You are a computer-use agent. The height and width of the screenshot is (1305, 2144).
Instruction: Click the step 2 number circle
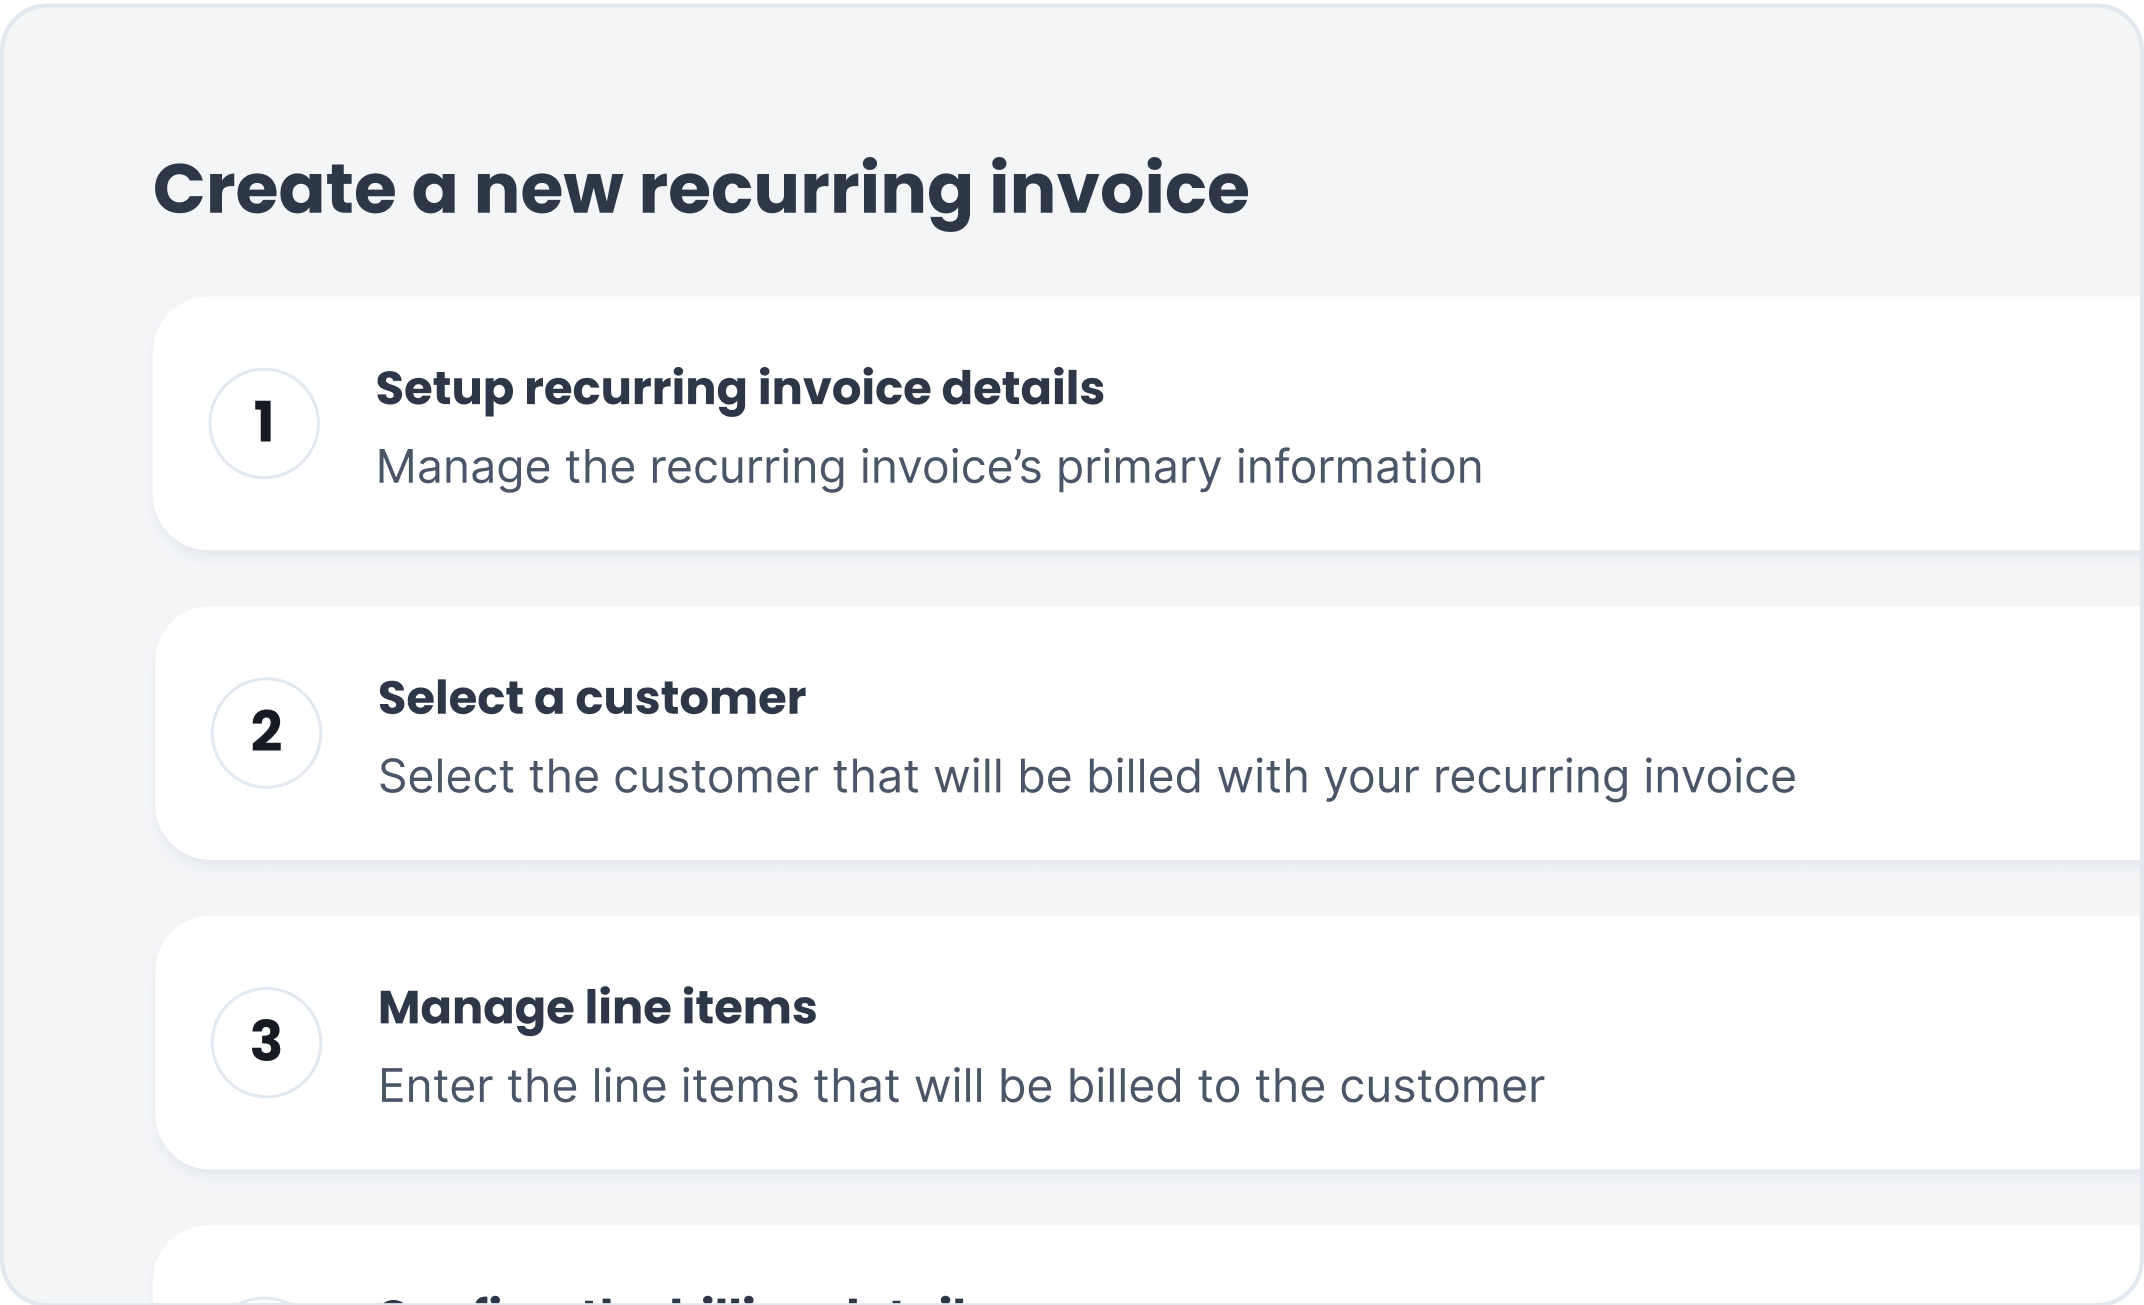264,733
